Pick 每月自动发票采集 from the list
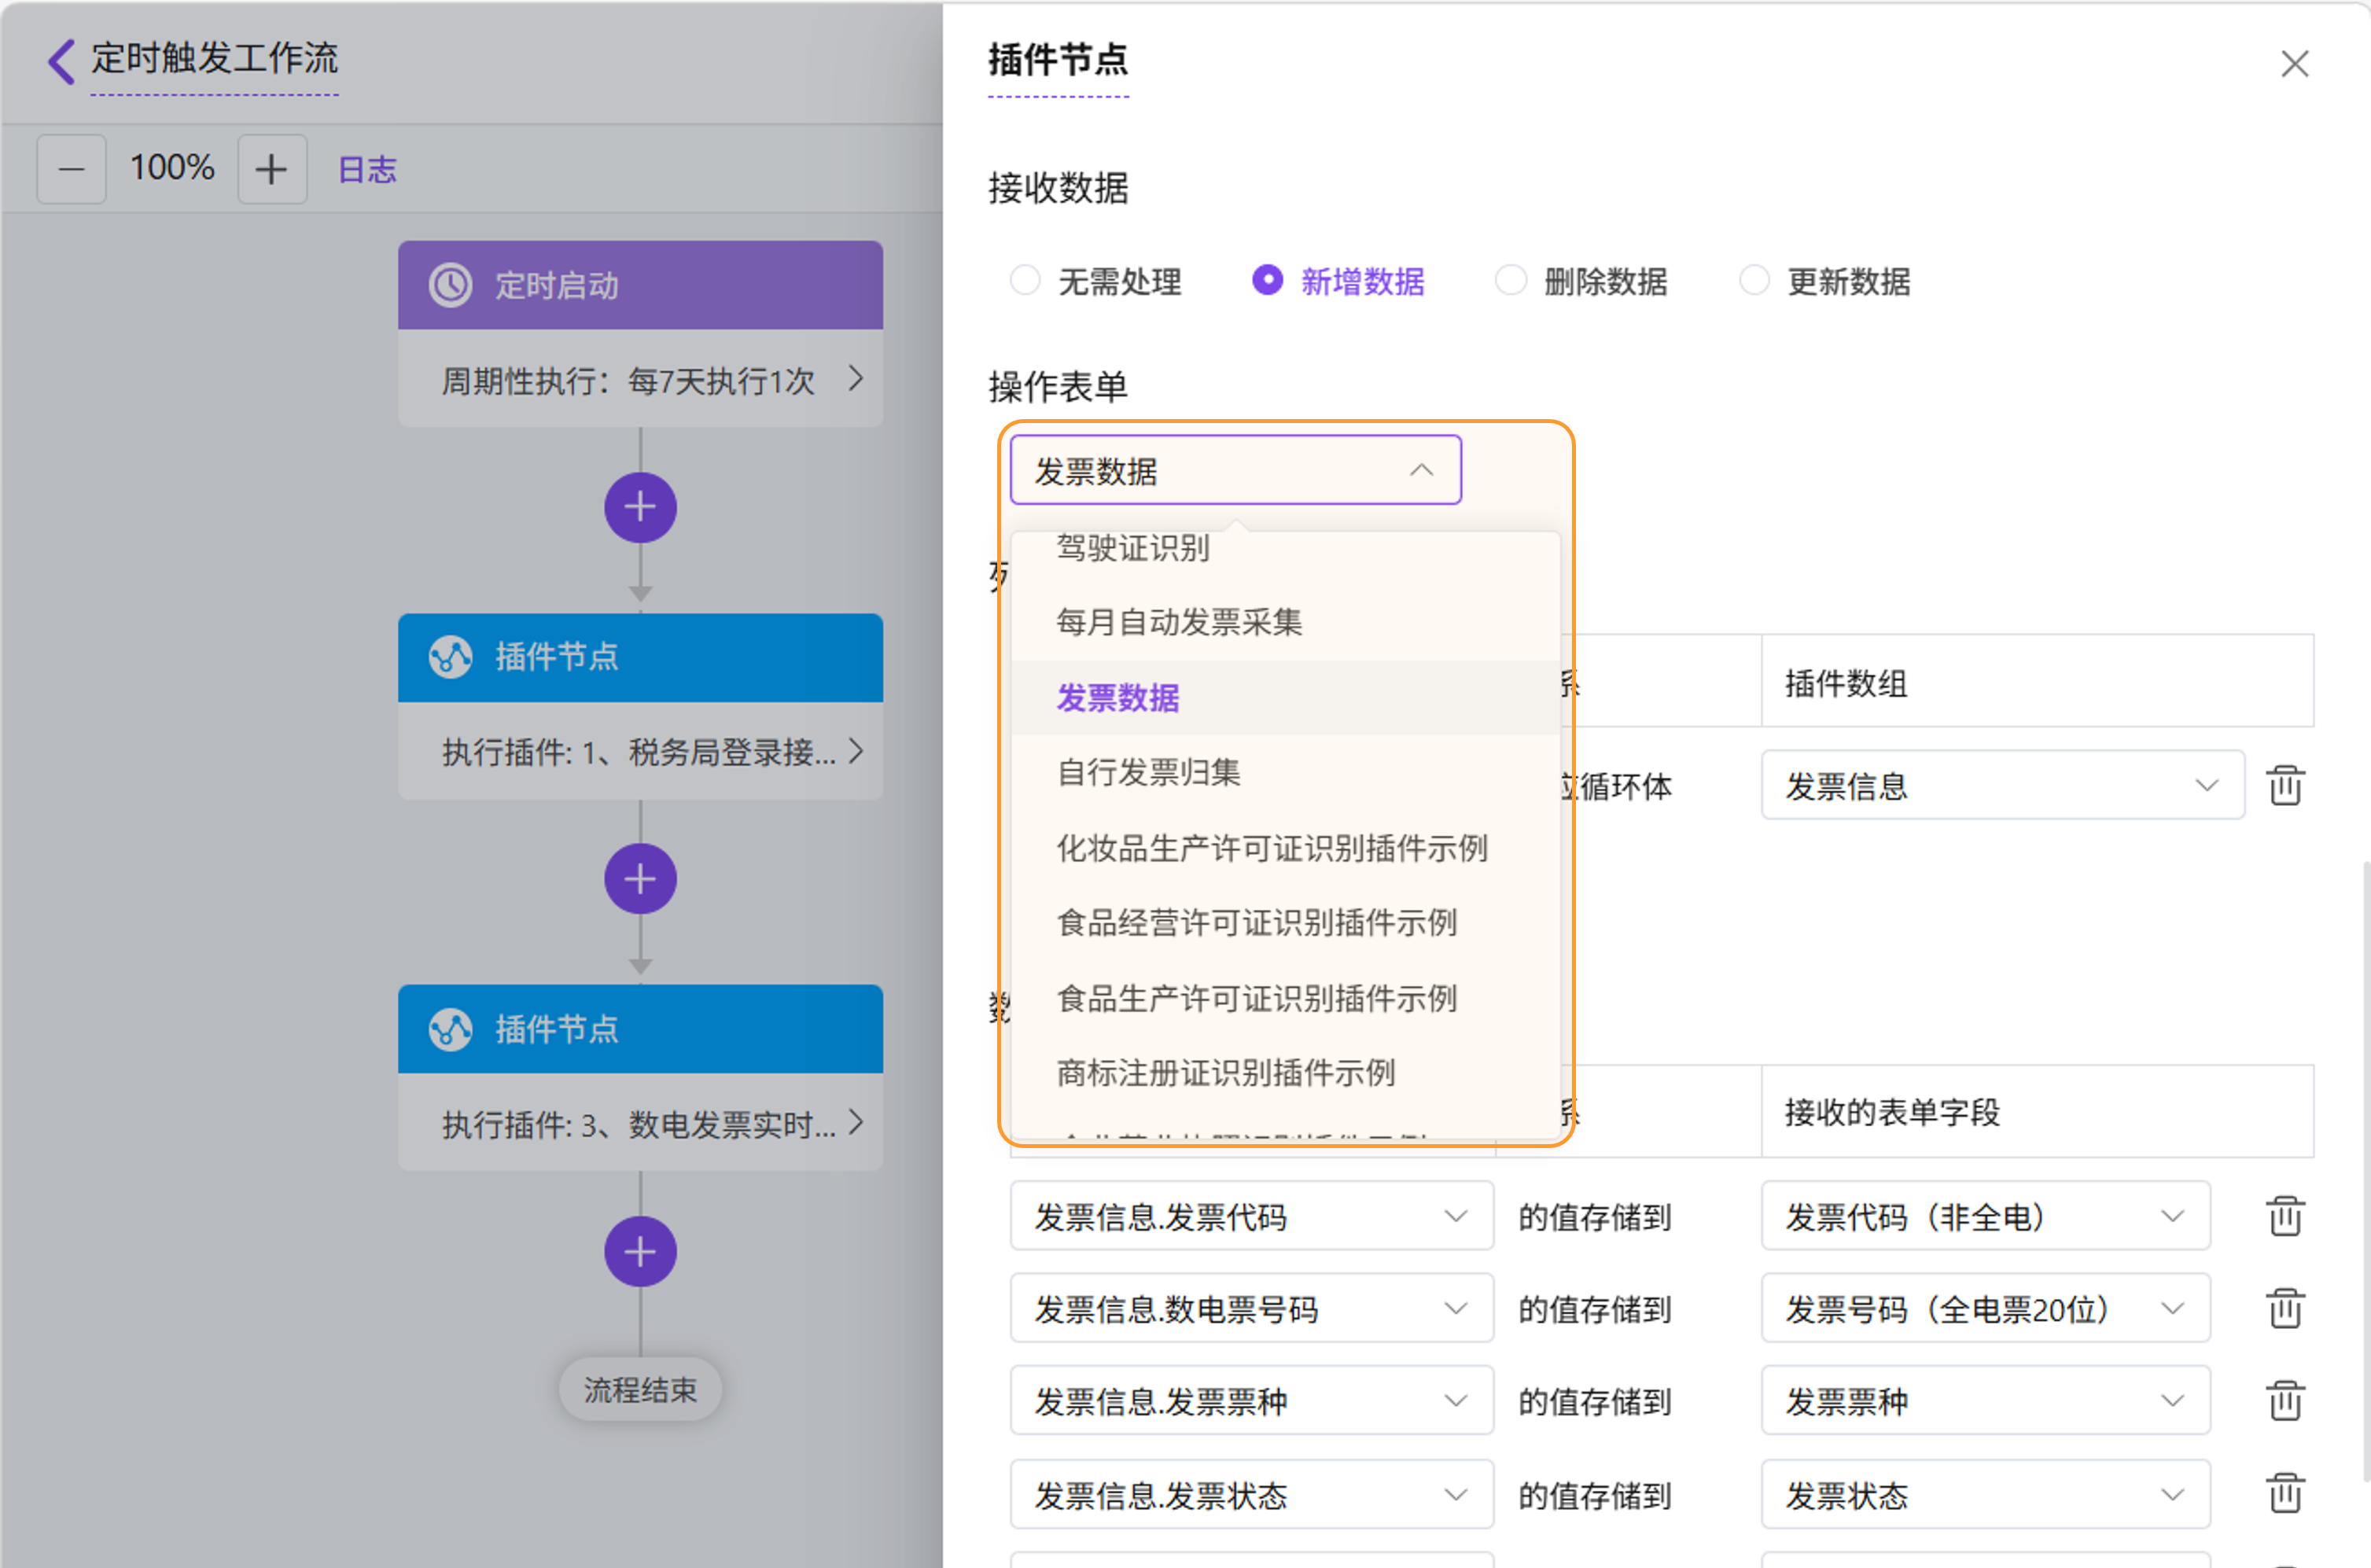 1180,622
